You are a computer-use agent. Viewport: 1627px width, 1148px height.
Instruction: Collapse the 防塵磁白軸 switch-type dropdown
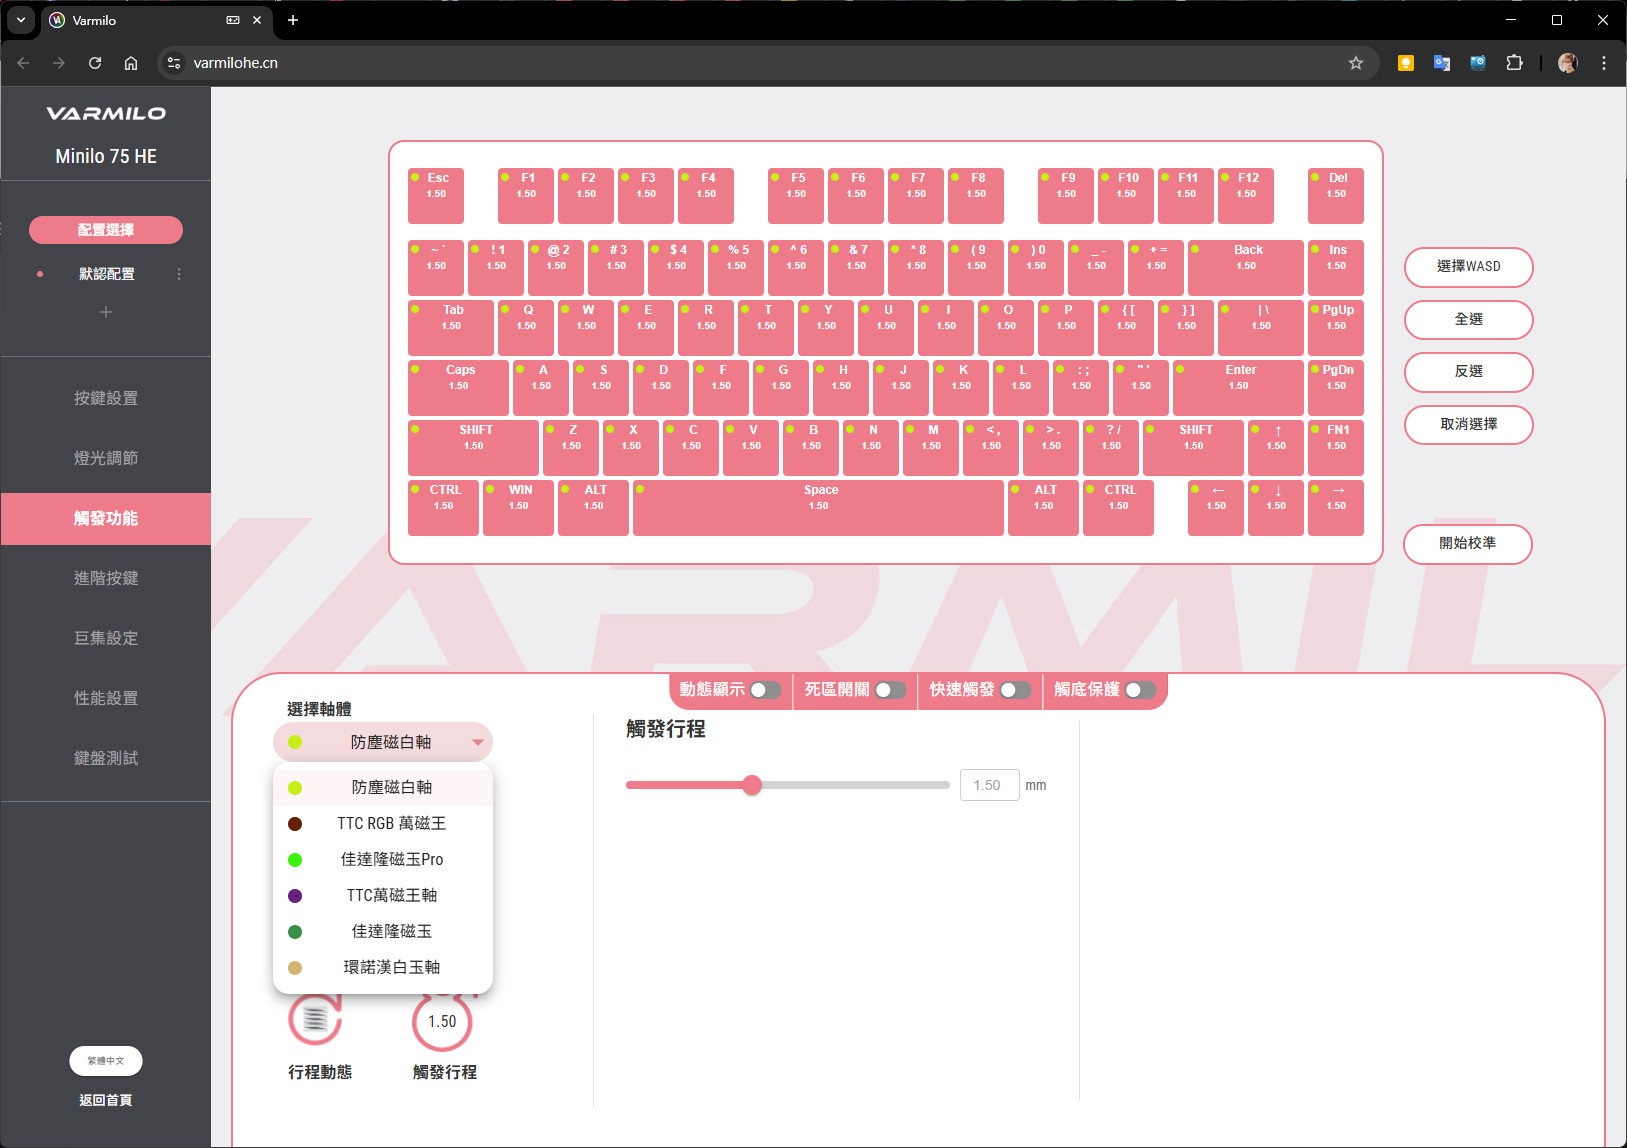pos(478,742)
